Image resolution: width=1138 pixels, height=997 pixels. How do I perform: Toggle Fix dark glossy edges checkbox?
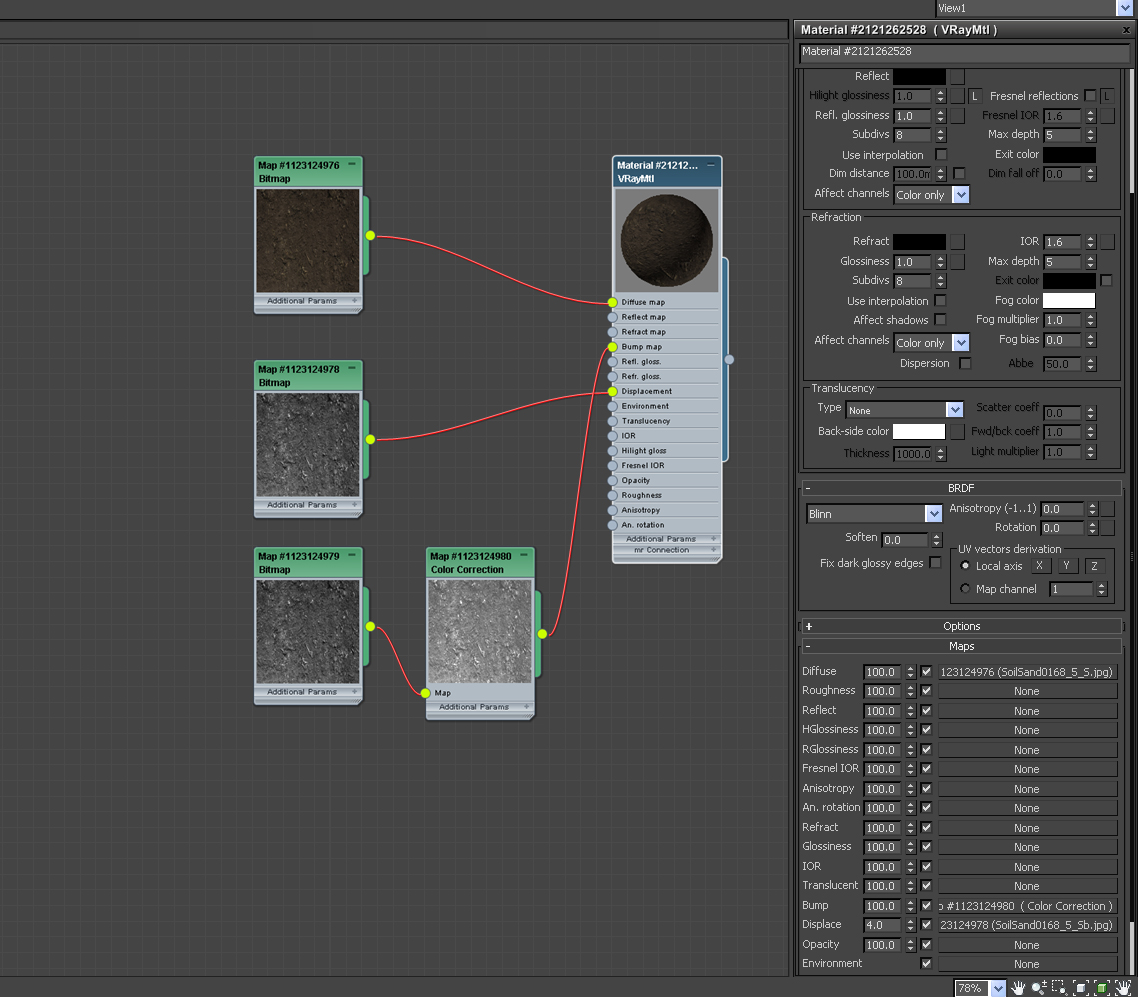pos(936,562)
